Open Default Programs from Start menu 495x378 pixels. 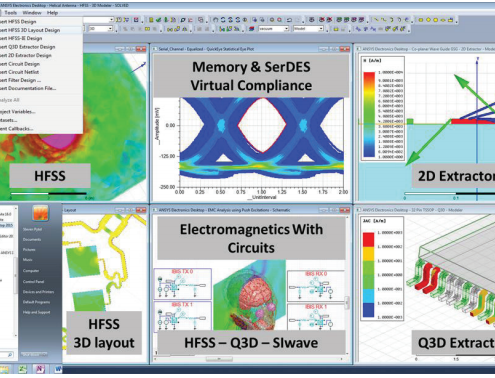pos(36,302)
